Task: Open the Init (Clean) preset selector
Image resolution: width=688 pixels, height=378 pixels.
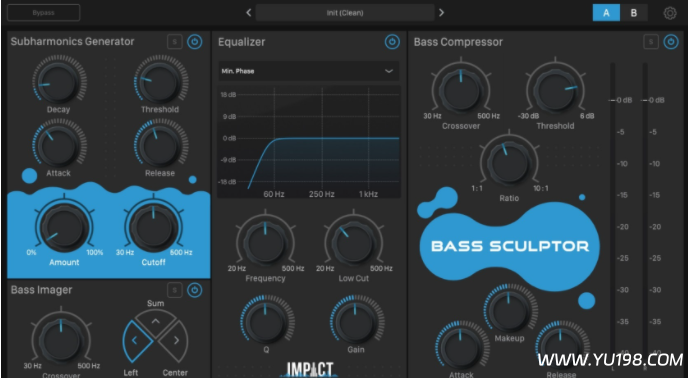Action: 345,13
